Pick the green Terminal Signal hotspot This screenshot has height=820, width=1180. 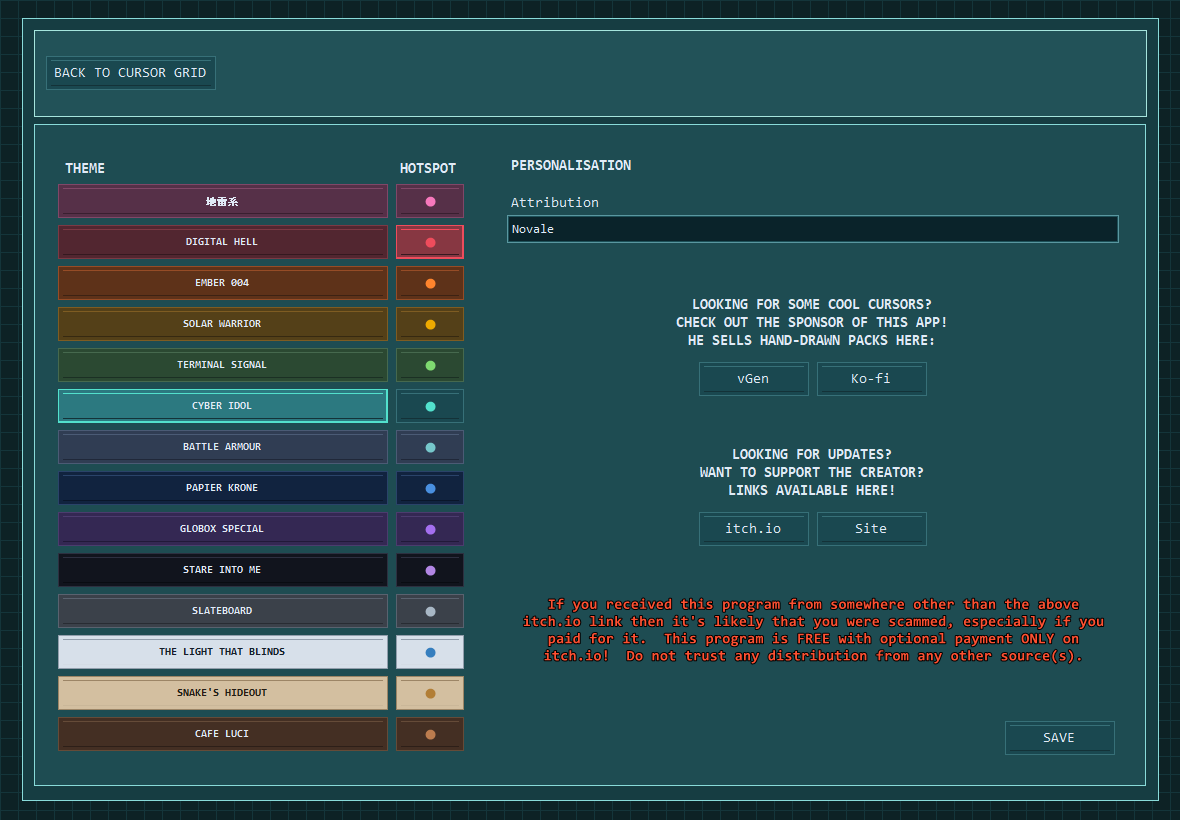click(430, 365)
